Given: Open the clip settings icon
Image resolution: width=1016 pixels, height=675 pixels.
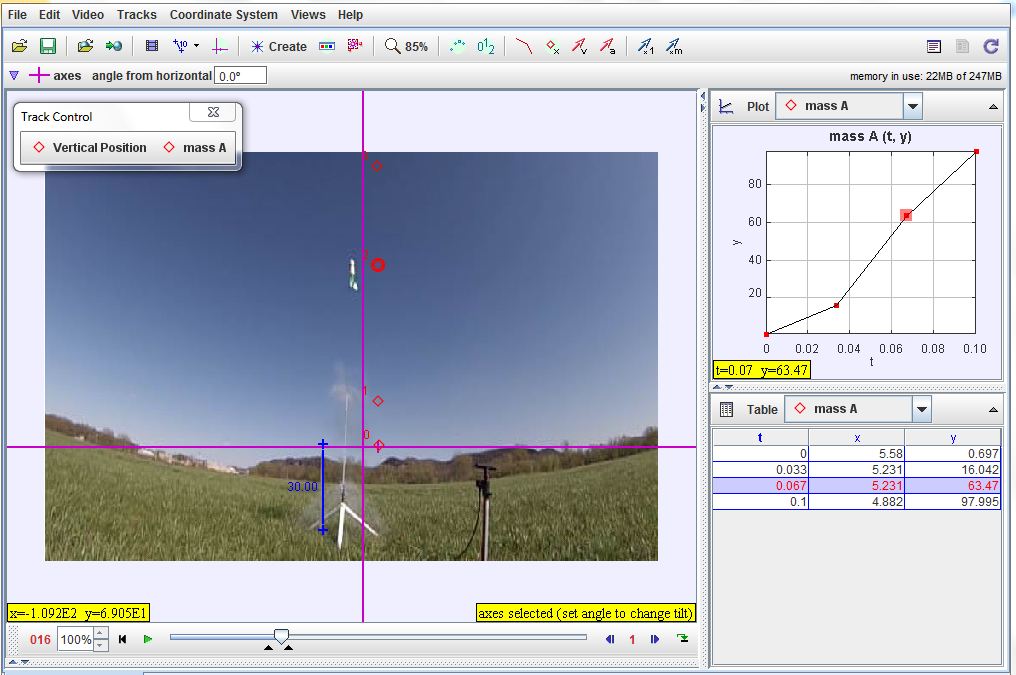Looking at the screenshot, I should point(152,45).
